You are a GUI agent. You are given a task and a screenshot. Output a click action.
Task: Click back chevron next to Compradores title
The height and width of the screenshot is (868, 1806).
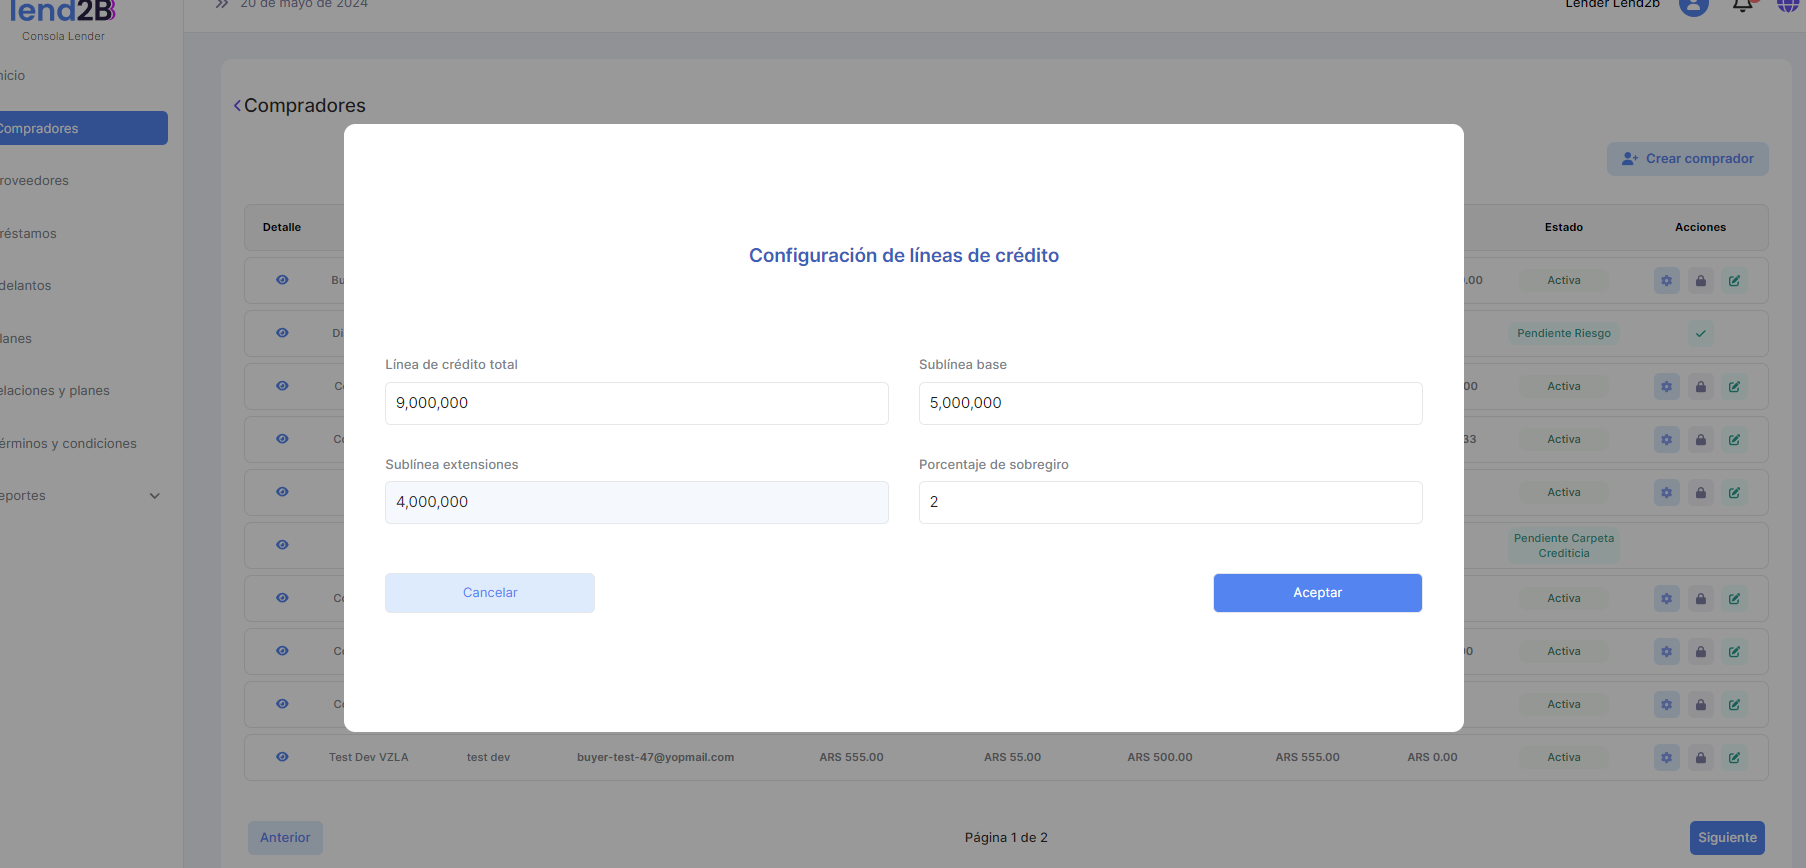(237, 106)
